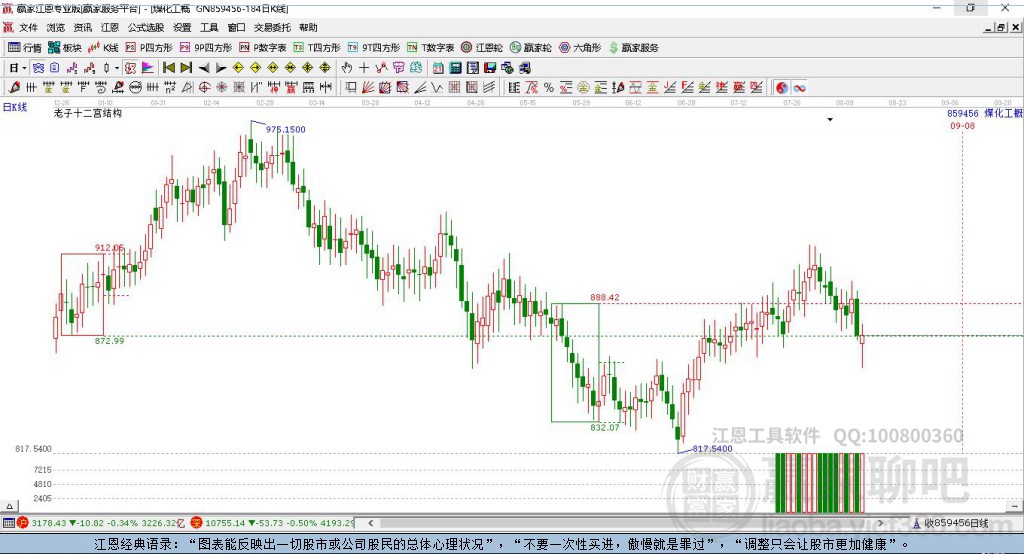Click the P四方形 toolbar button

pos(149,48)
